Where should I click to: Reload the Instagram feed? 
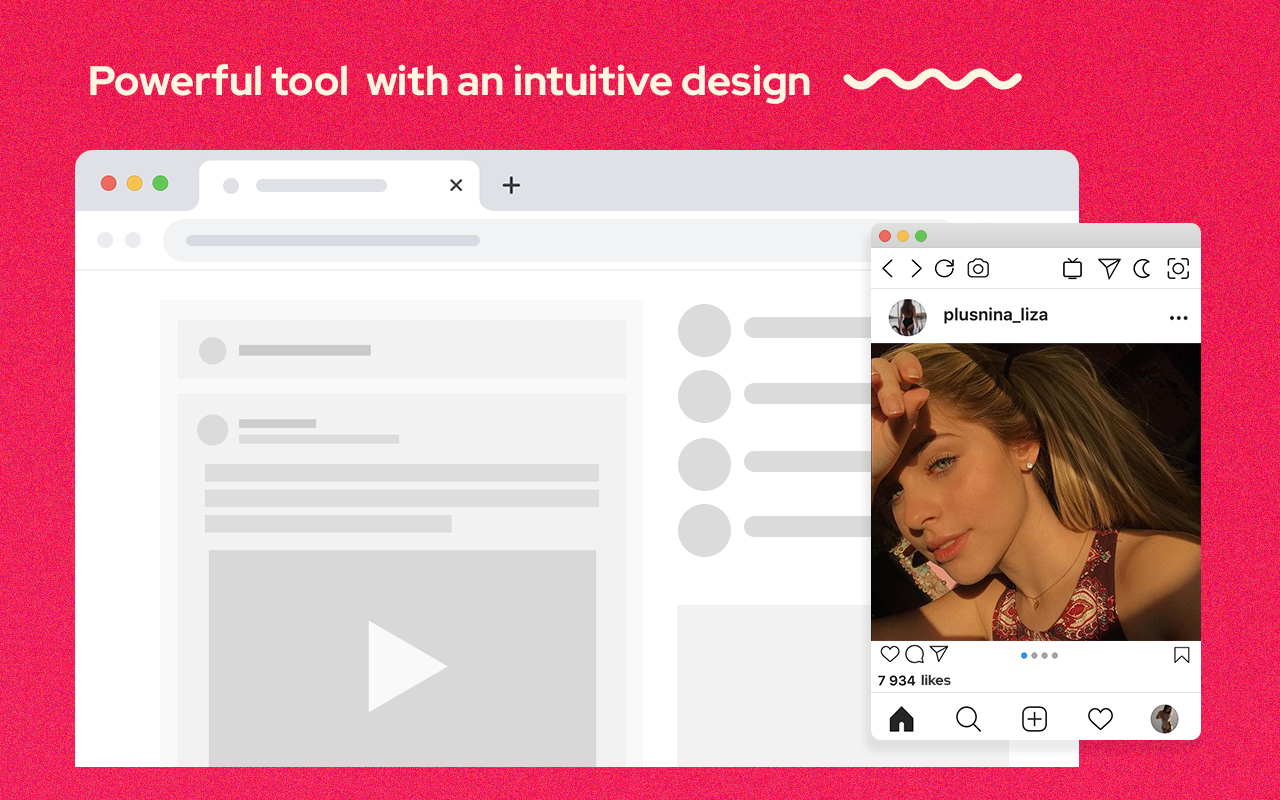click(x=944, y=268)
